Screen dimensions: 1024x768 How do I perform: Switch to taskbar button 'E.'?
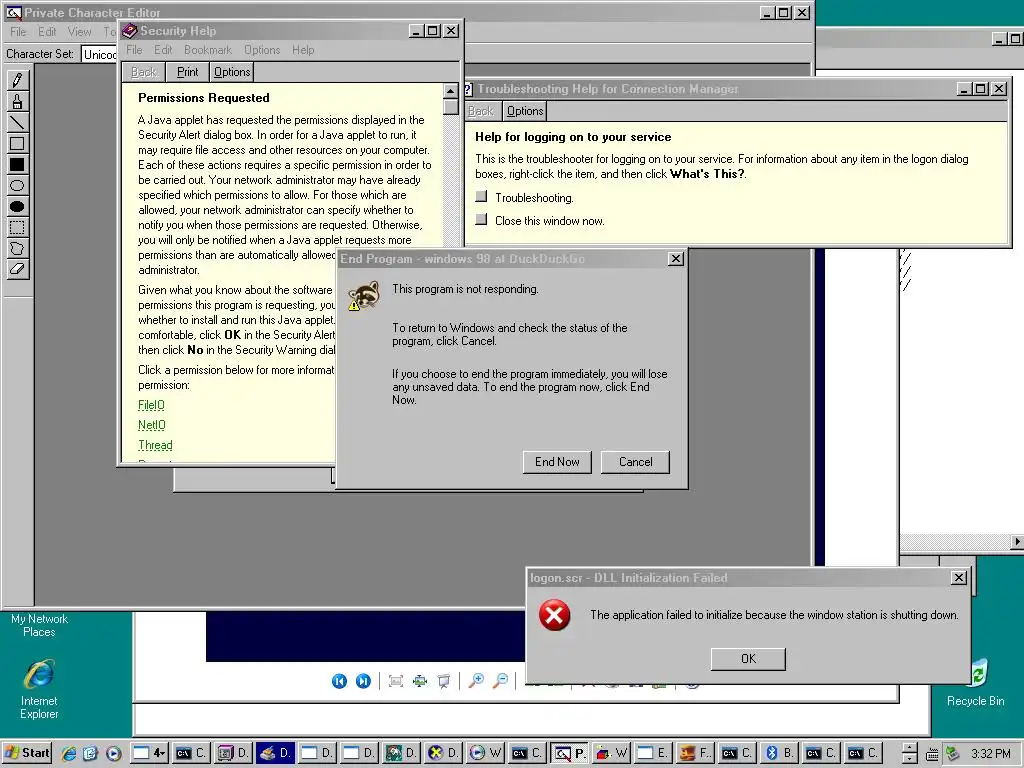tap(652, 753)
